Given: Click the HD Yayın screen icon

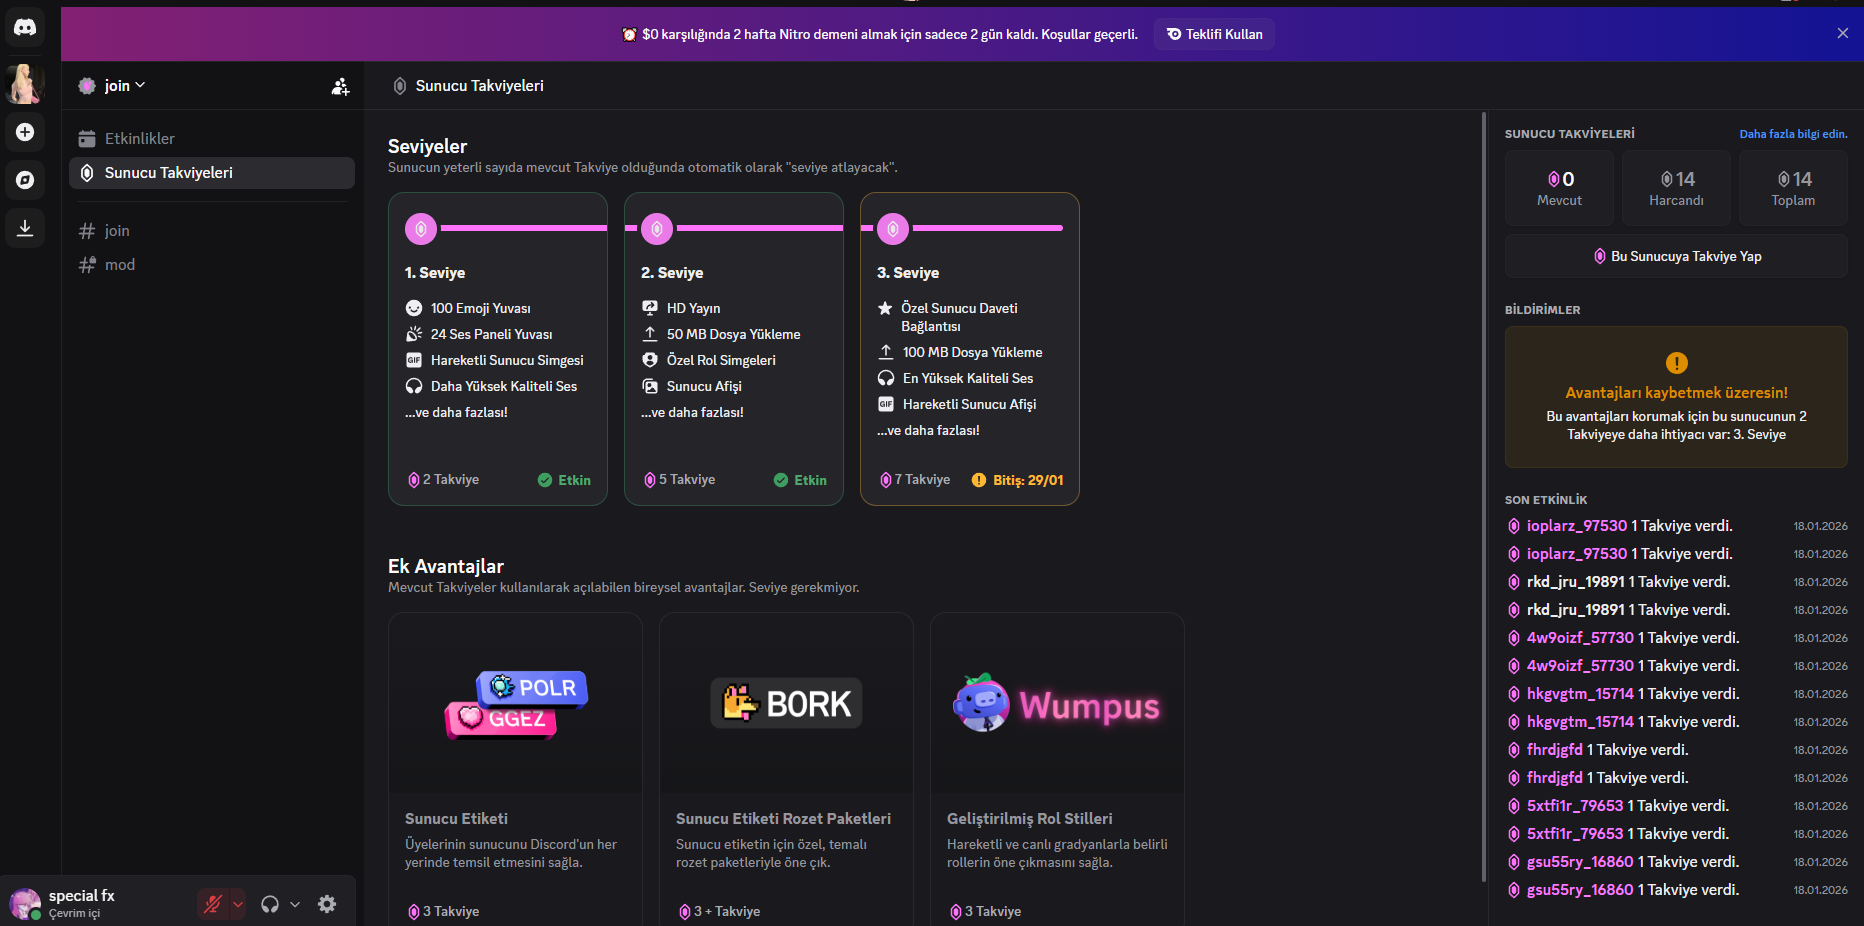Looking at the screenshot, I should click(650, 308).
